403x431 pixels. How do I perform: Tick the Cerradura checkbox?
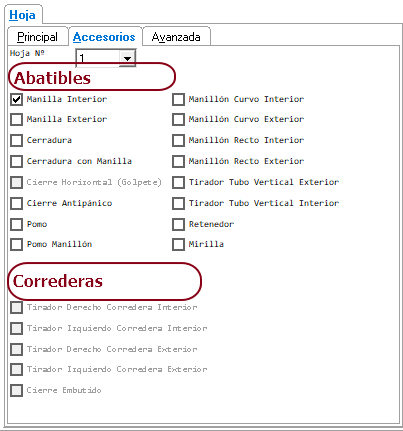pyautogui.click(x=16, y=140)
